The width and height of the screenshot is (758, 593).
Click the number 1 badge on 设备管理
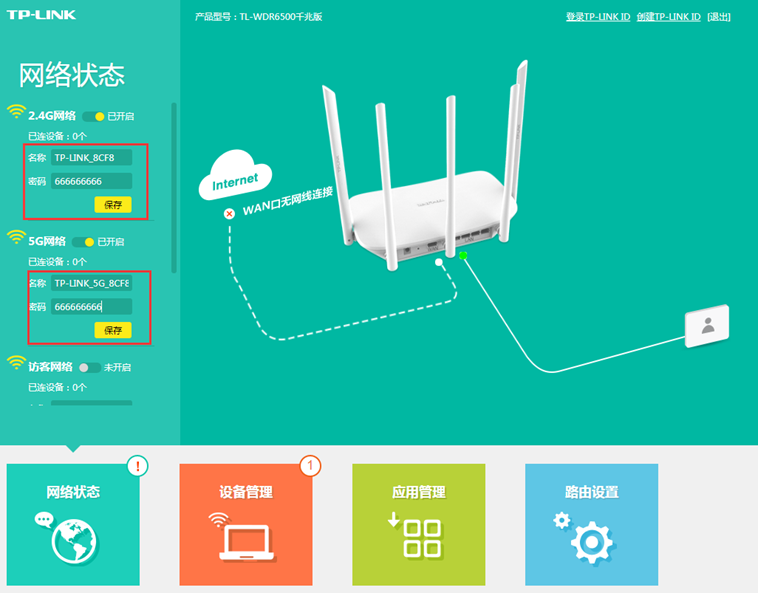[x=310, y=466]
